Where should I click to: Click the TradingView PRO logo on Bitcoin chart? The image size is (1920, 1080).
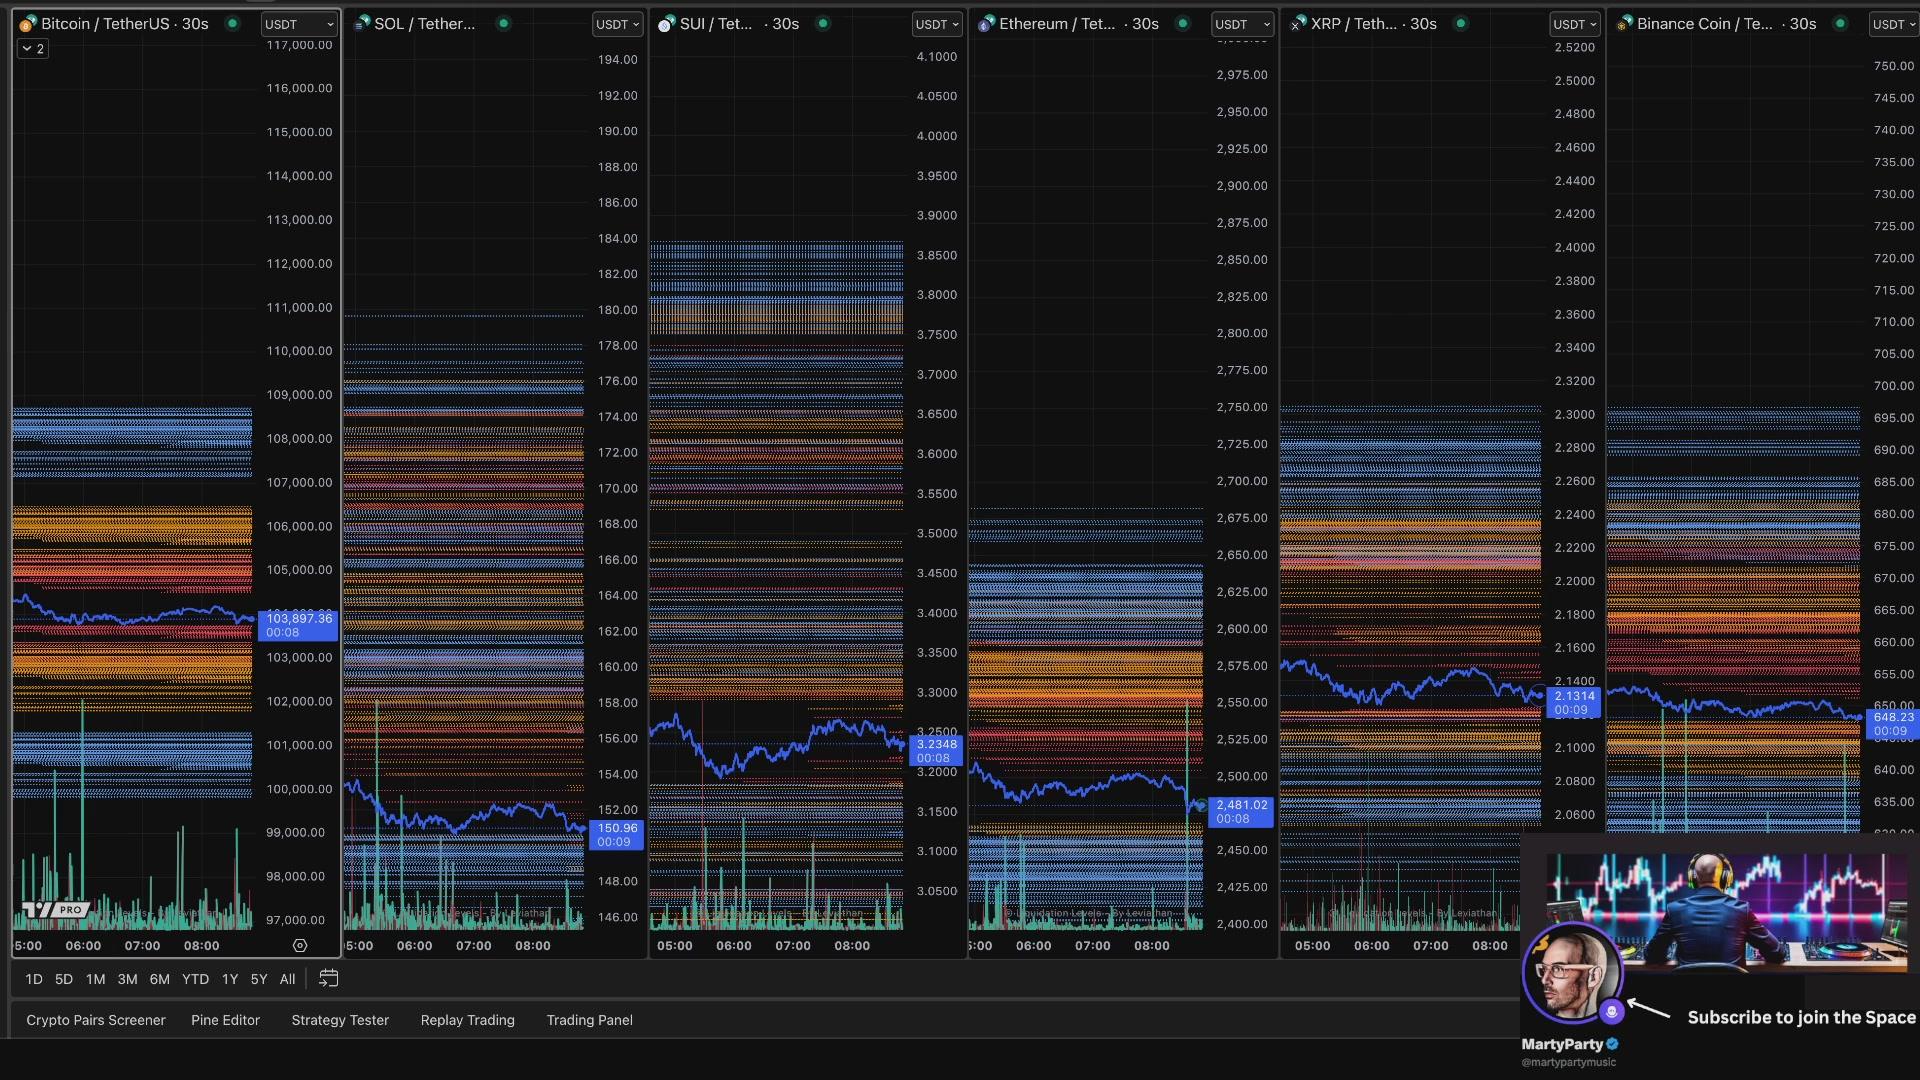[55, 909]
